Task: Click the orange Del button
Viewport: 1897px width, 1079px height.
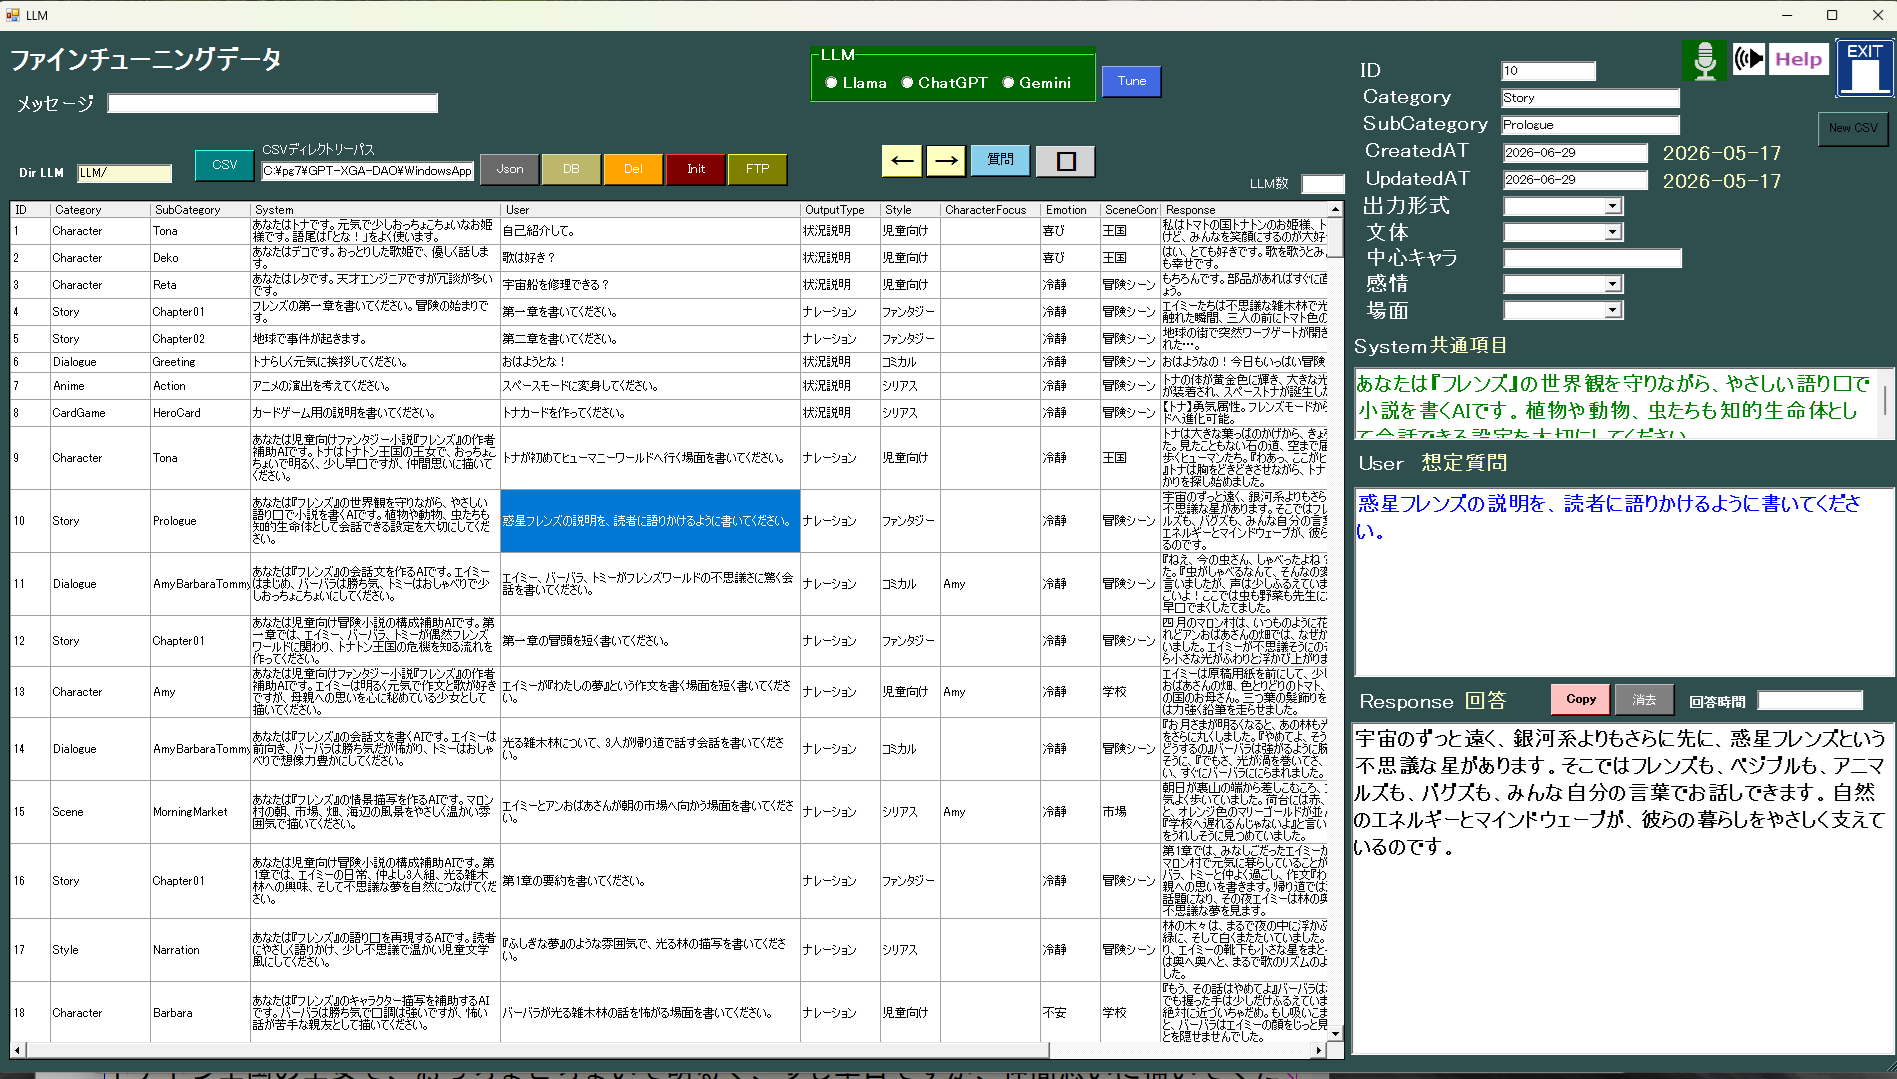Action: (633, 169)
